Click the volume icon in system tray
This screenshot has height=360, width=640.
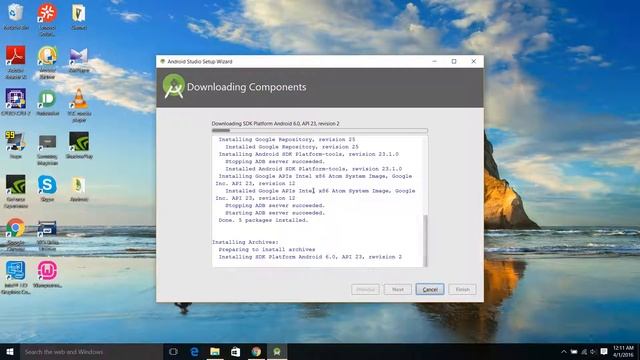click(x=593, y=351)
